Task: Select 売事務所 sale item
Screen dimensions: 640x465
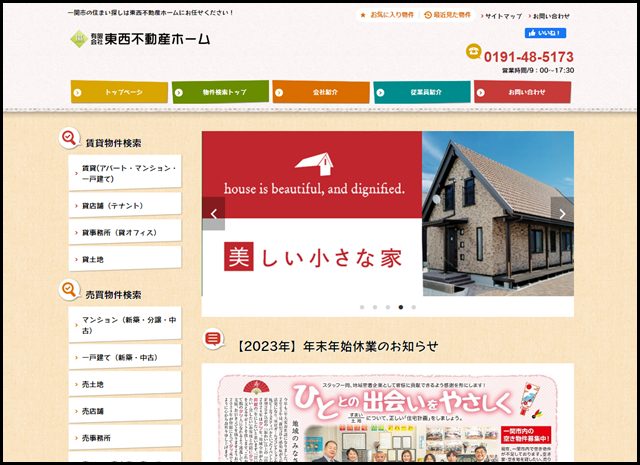Action: click(x=125, y=438)
